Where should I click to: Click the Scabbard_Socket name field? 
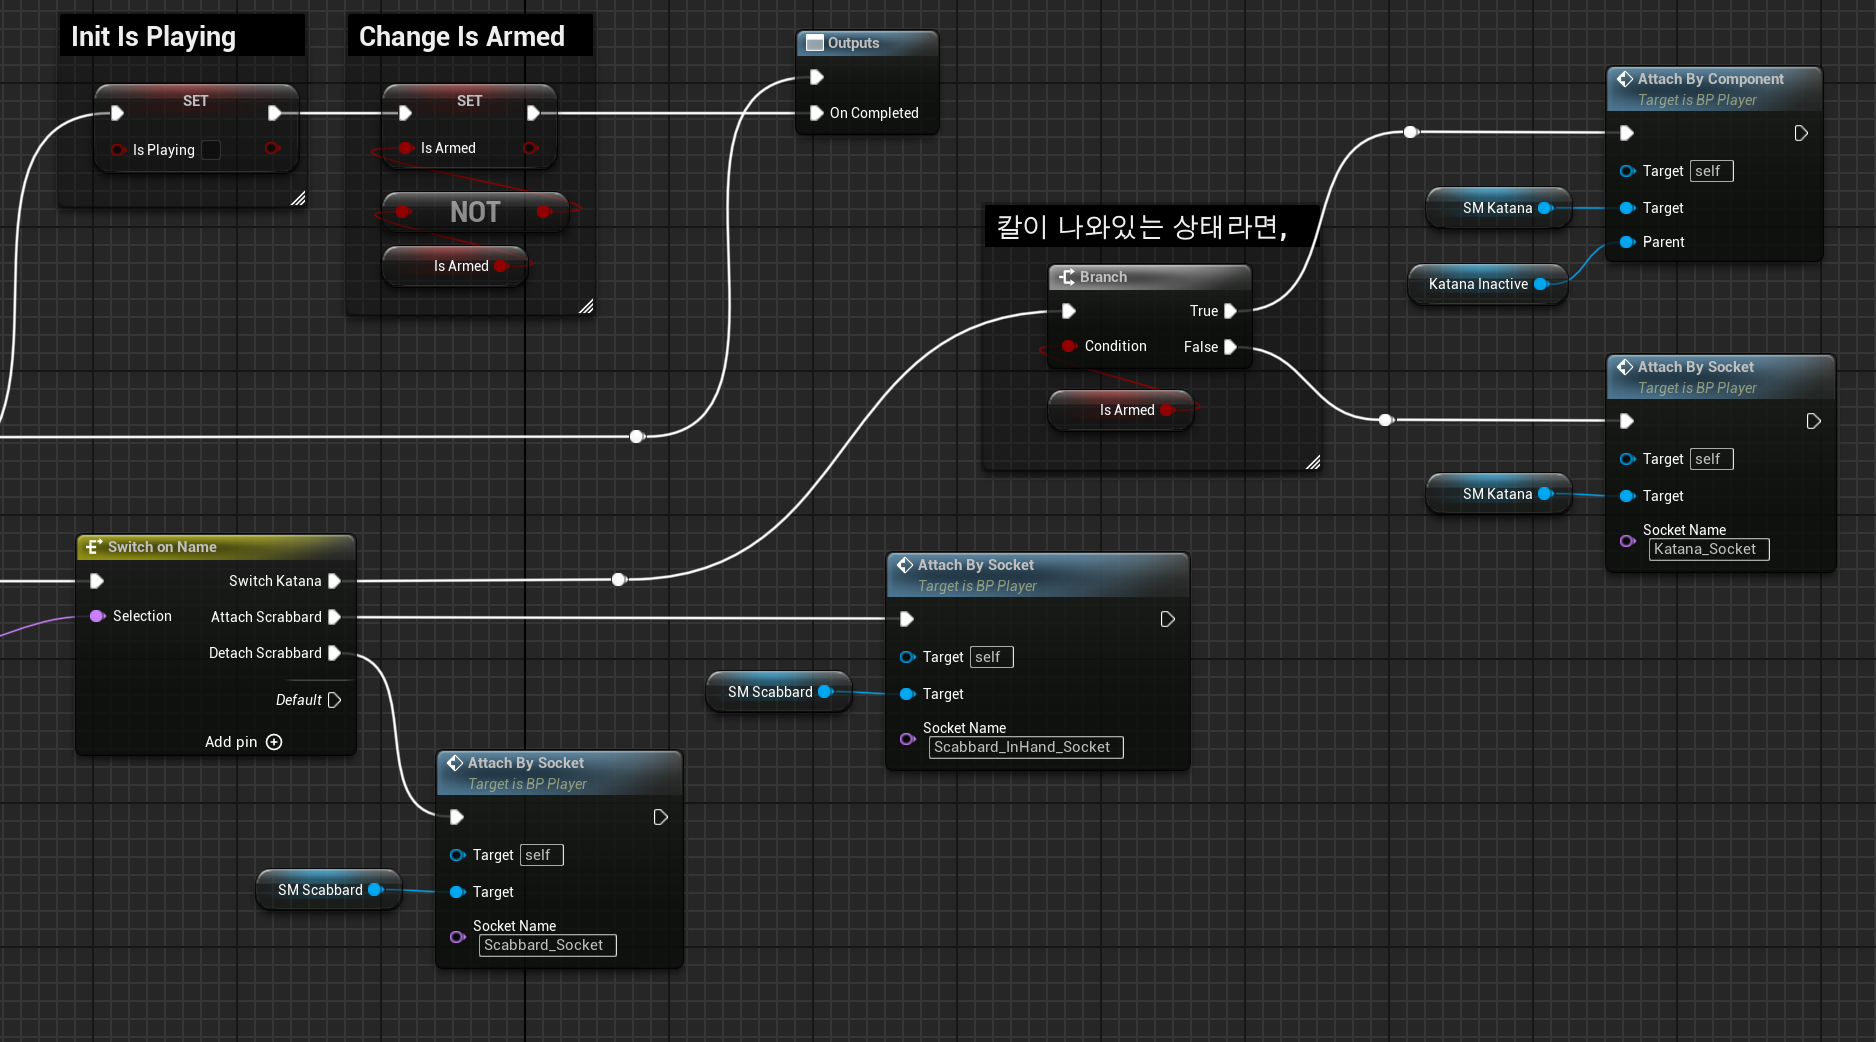(547, 945)
